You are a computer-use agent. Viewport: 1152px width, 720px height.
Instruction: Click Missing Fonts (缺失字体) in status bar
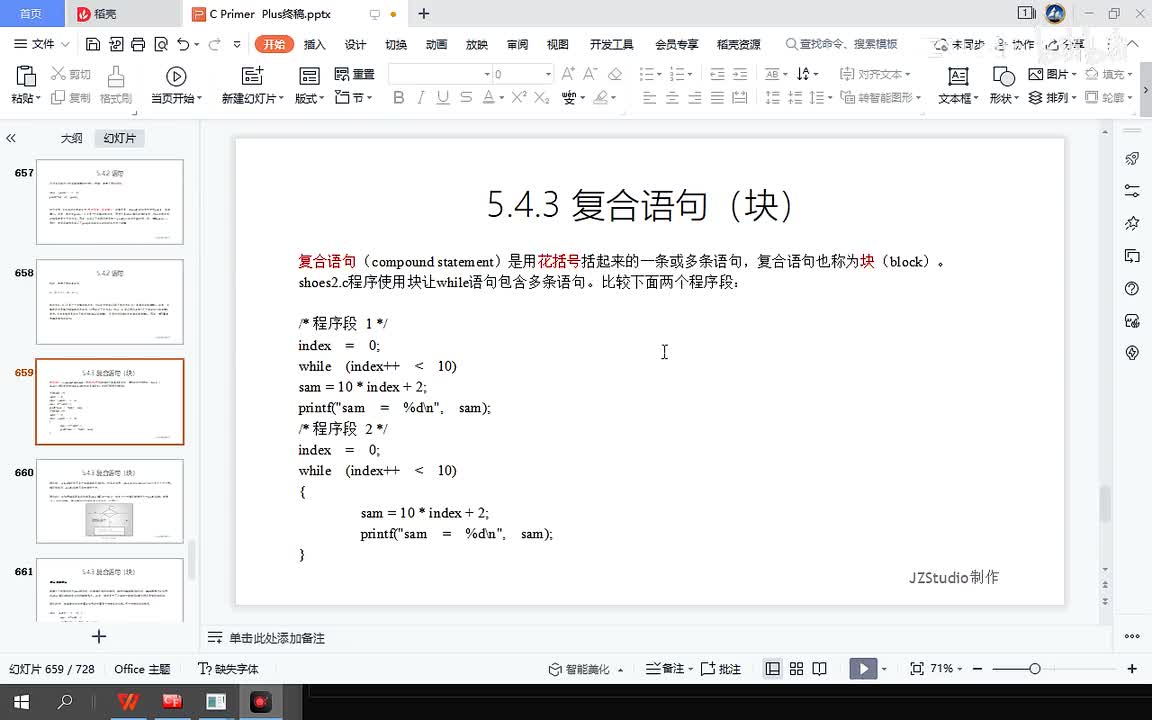228,669
